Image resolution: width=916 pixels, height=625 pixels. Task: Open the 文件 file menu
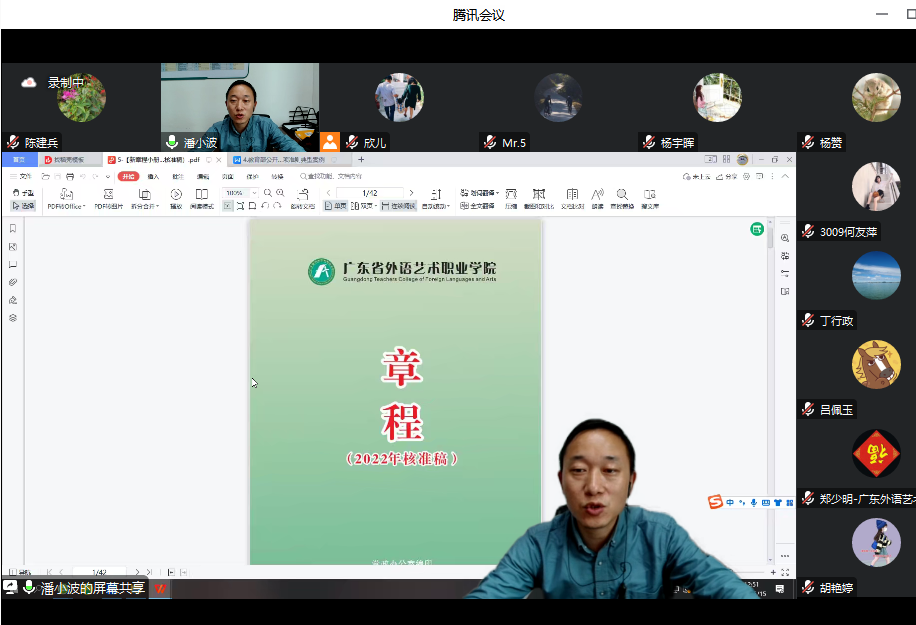coord(20,176)
